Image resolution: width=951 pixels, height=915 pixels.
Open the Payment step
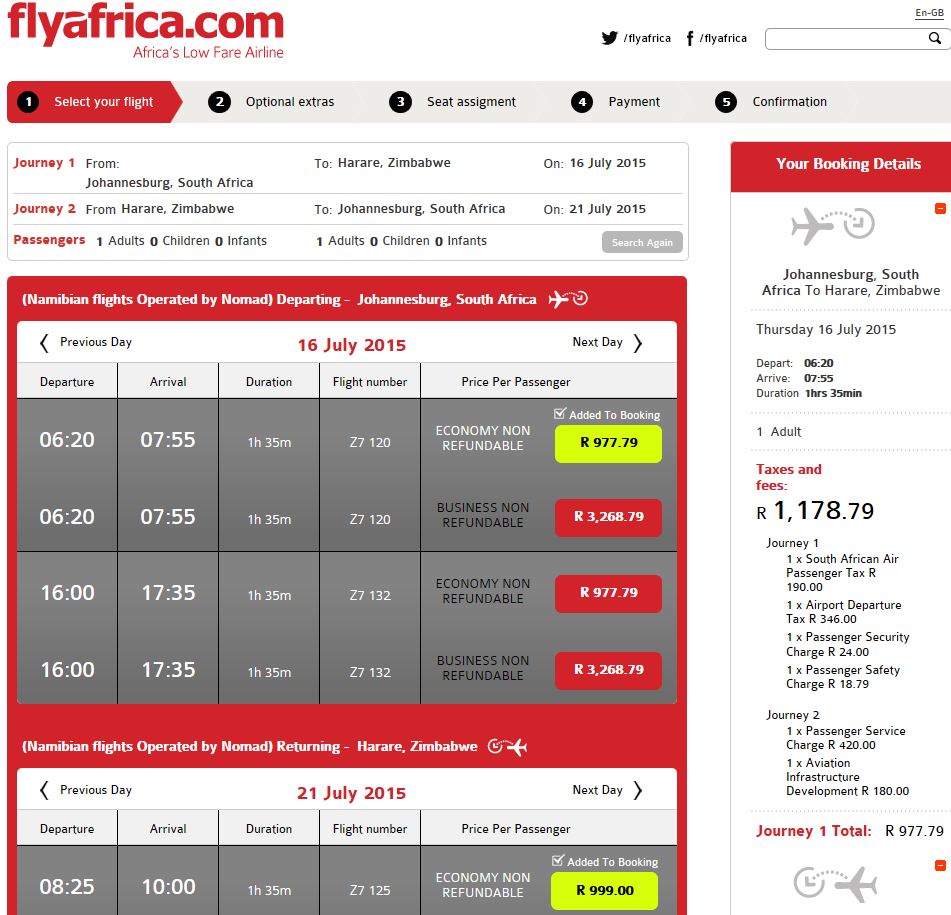pos(634,102)
